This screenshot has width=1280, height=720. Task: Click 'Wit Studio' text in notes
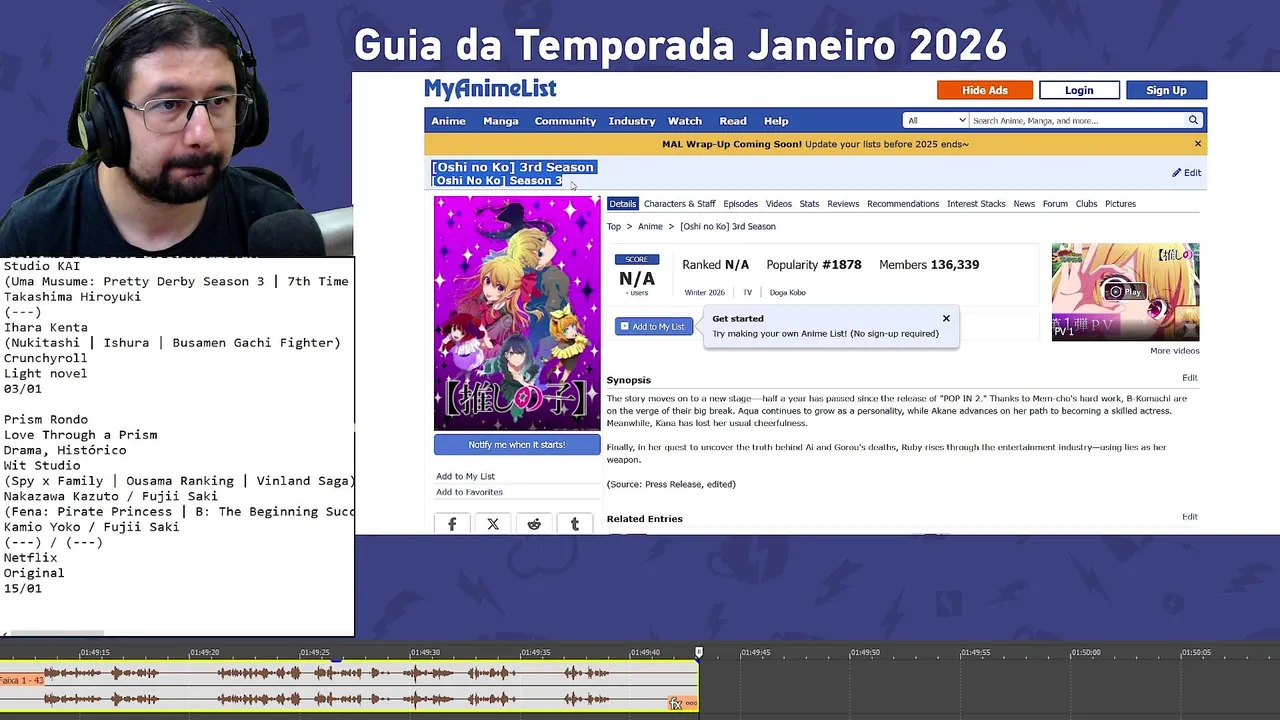click(42, 466)
